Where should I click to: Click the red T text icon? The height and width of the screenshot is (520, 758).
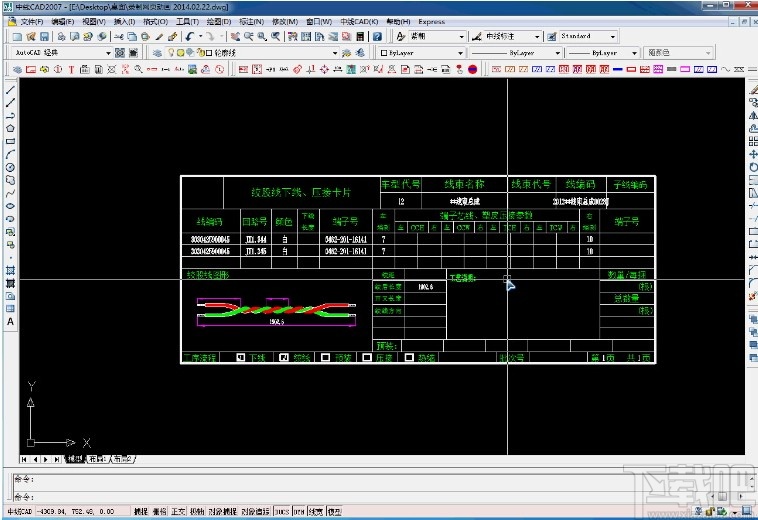[x=72, y=70]
